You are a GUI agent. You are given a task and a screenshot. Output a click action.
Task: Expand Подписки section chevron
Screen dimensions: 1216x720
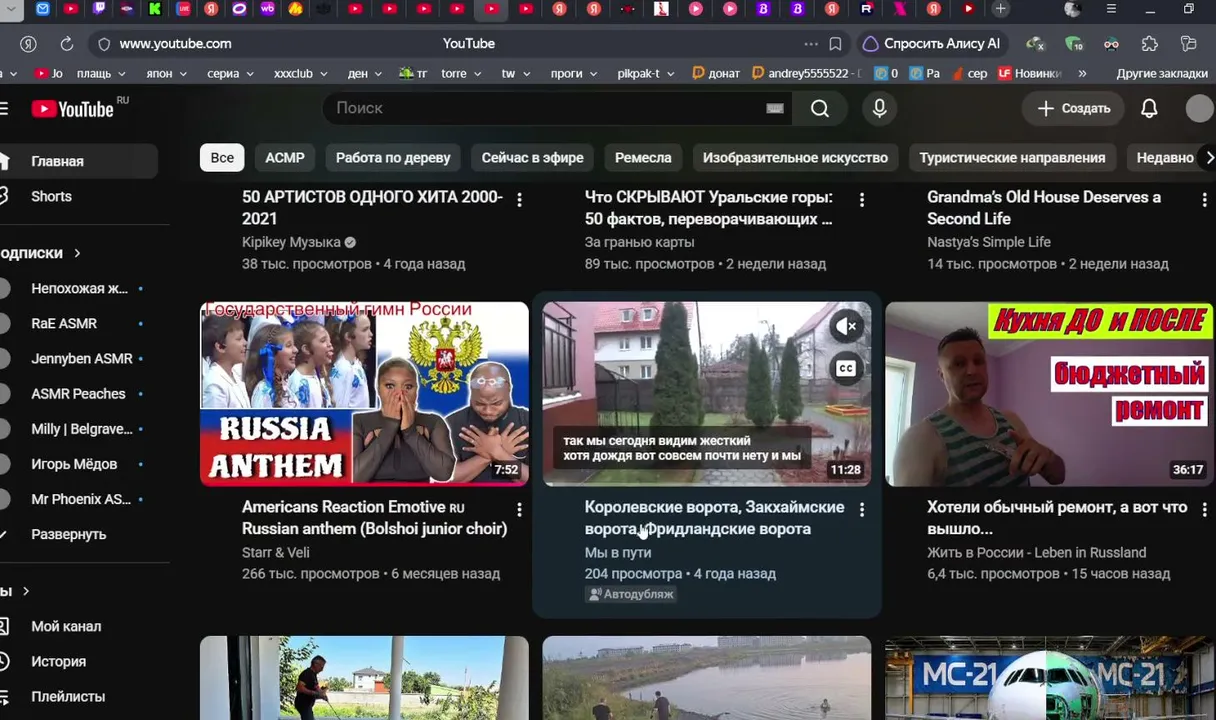coord(76,253)
